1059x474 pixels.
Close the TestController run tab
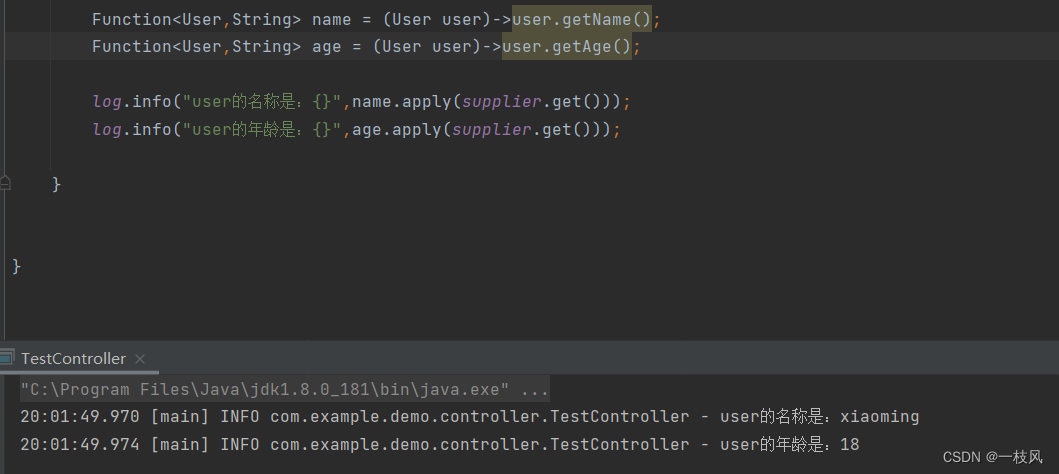tap(140, 359)
